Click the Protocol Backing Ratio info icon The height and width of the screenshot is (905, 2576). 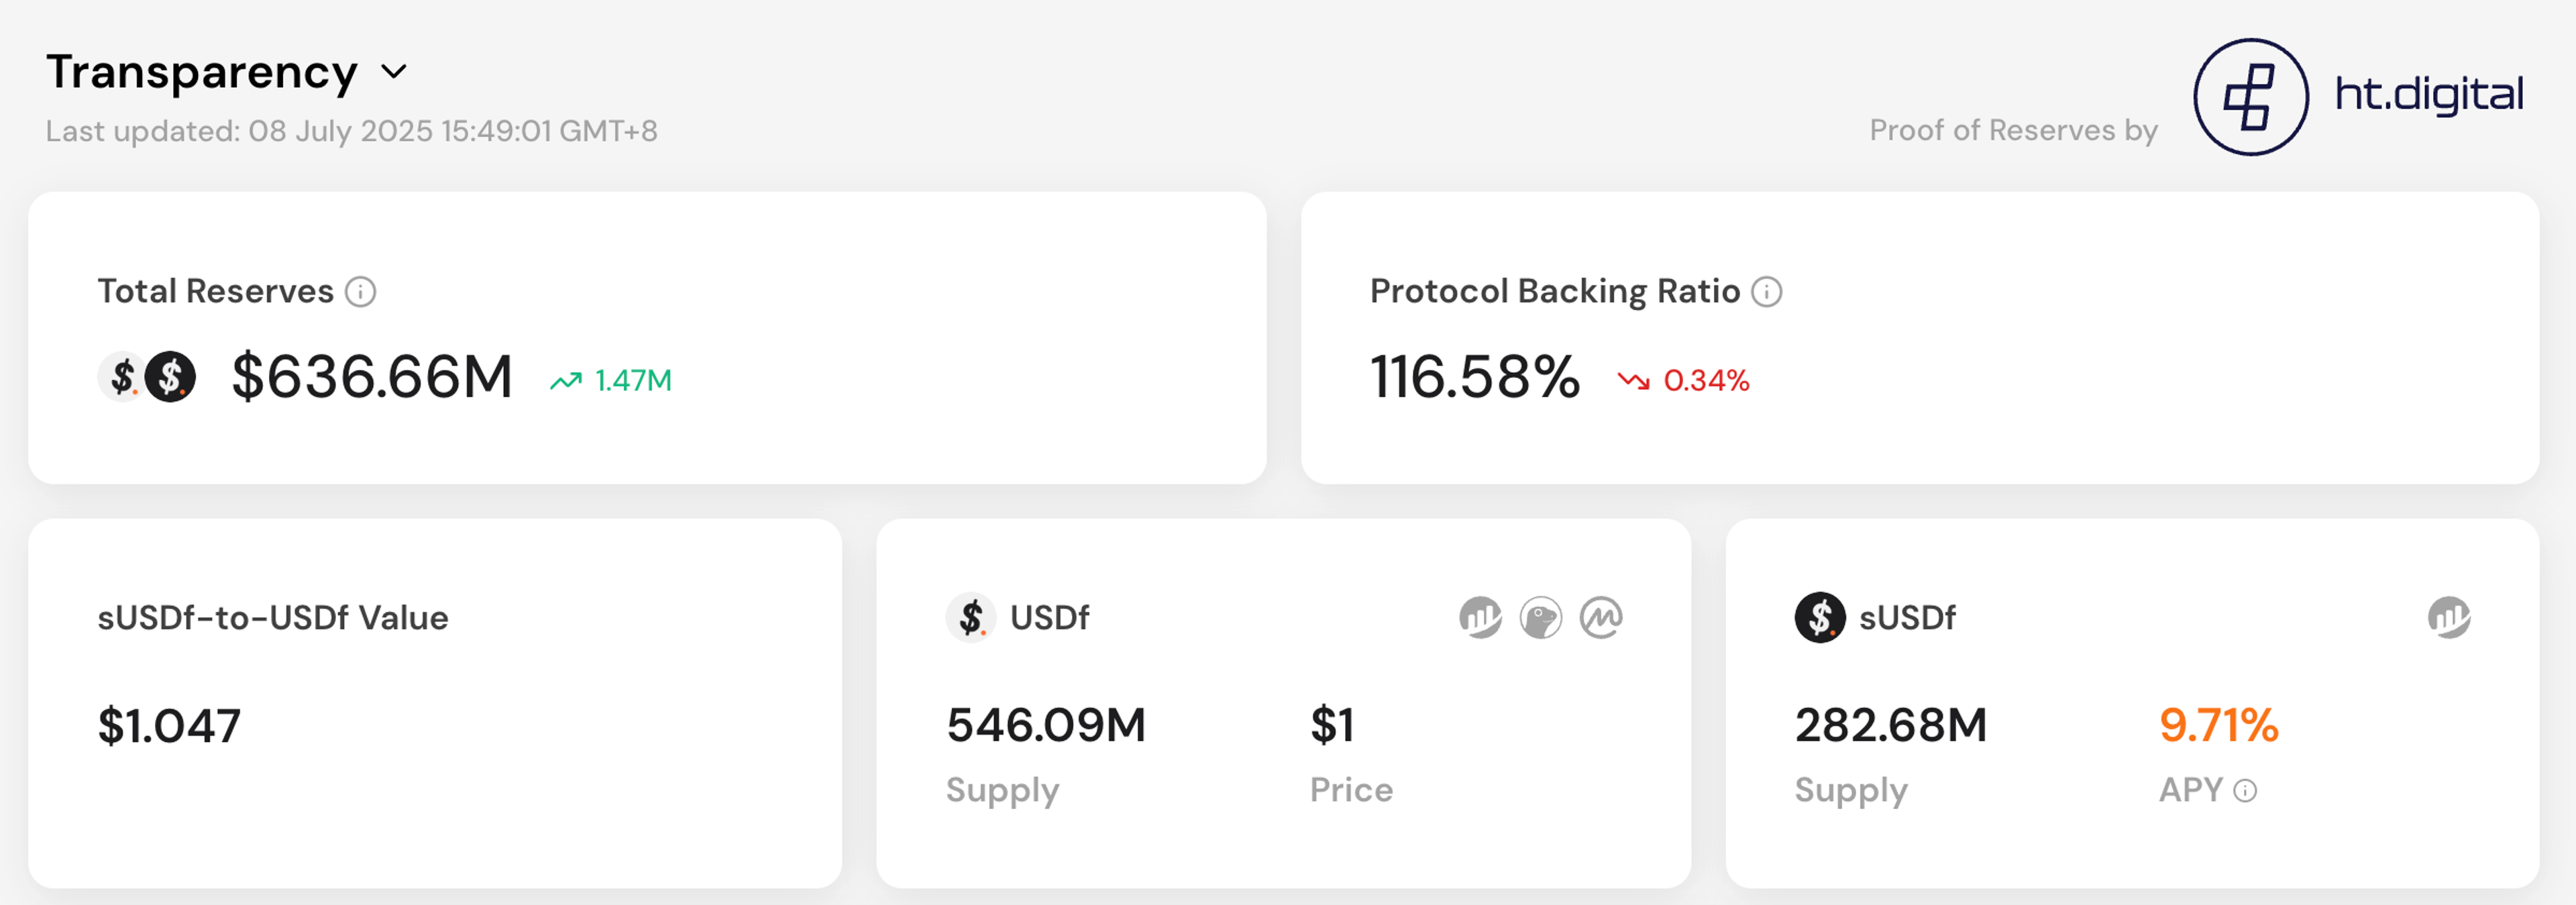pyautogui.click(x=1767, y=292)
